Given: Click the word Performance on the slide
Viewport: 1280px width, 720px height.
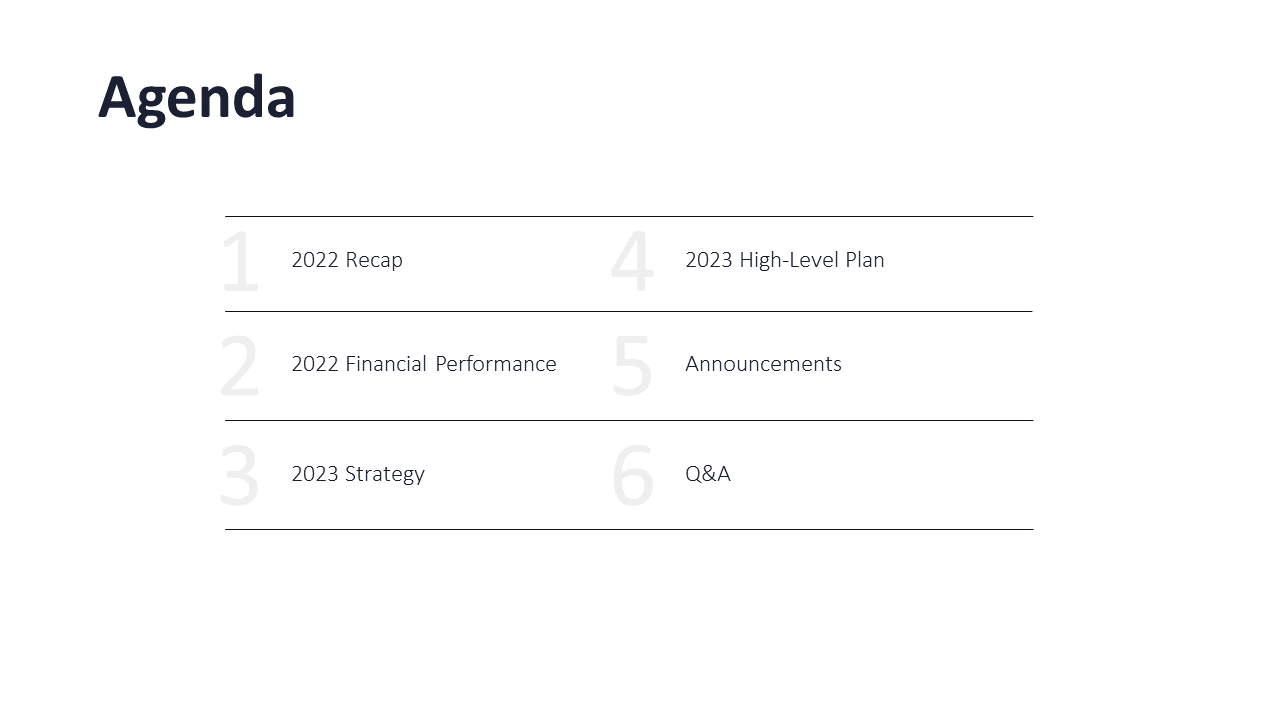Looking at the screenshot, I should [x=496, y=364].
